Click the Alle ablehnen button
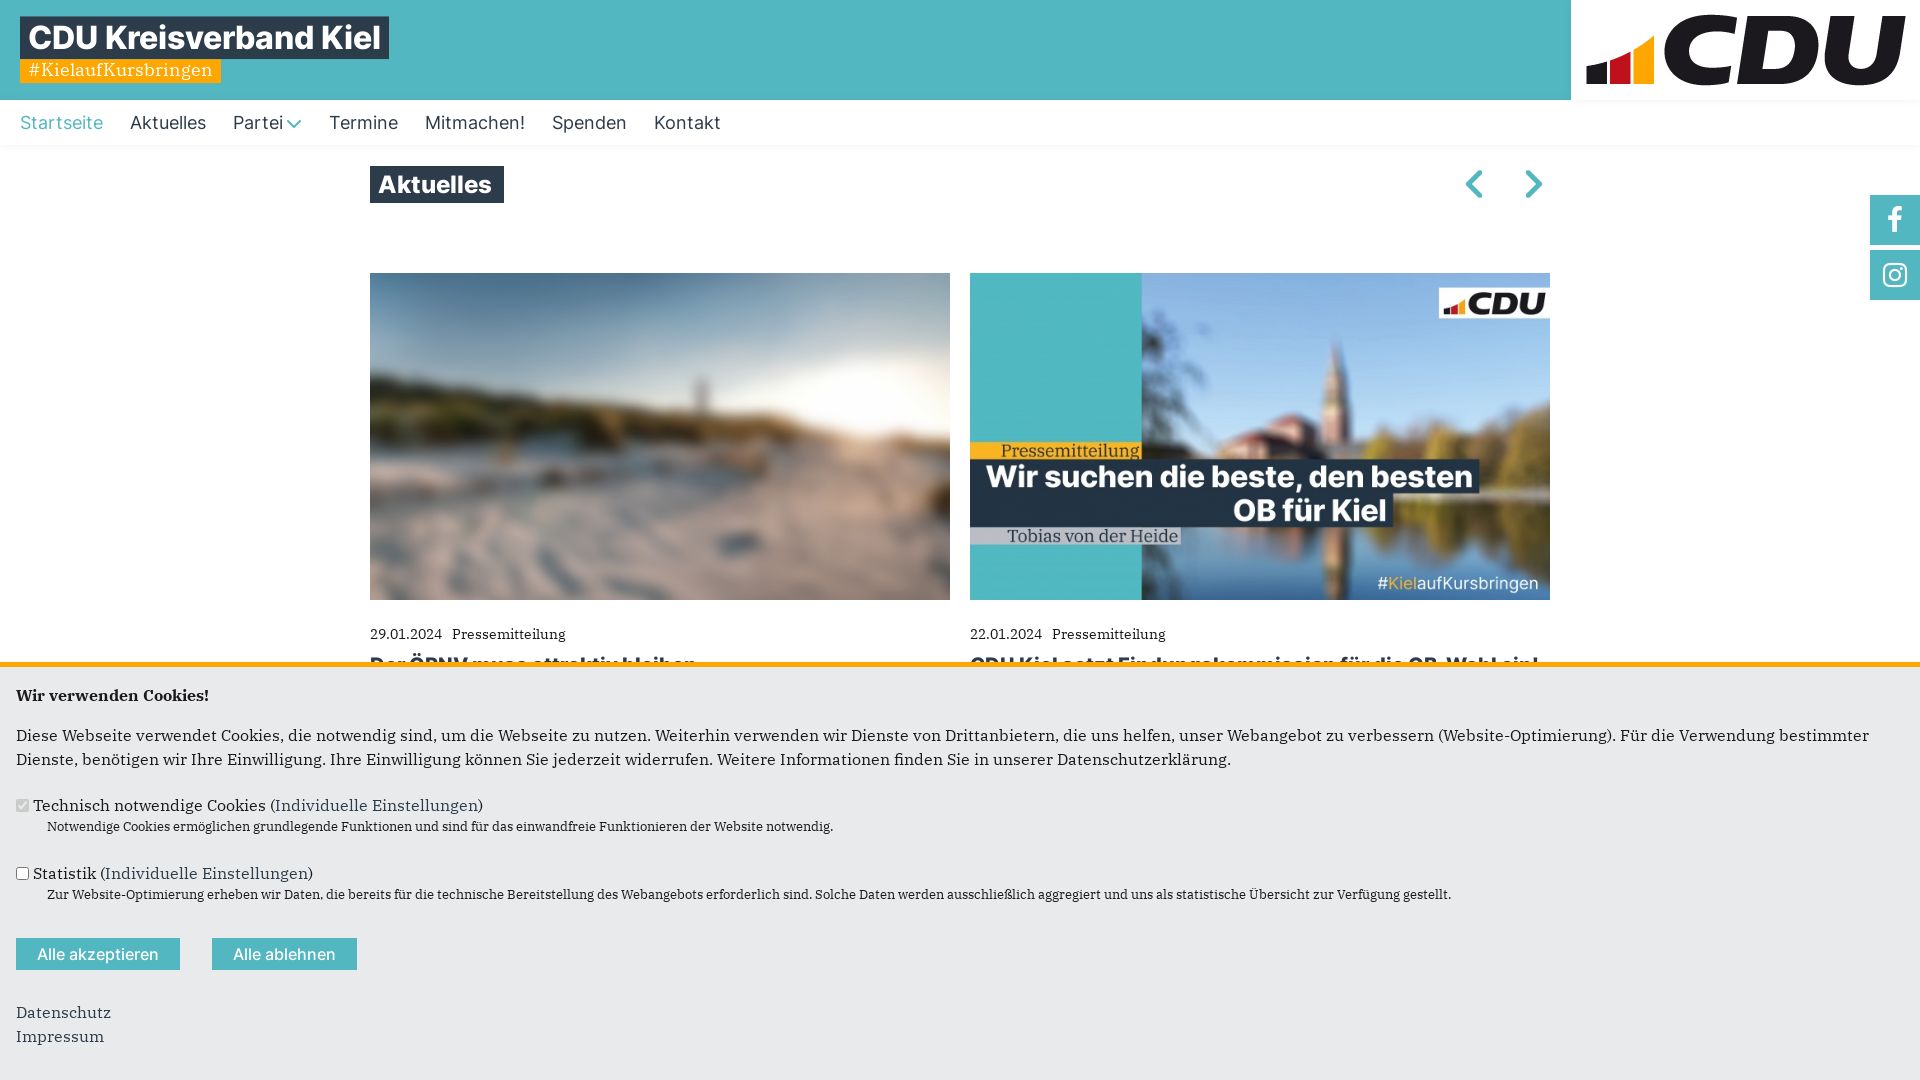Viewport: 1920px width, 1080px height. point(284,954)
